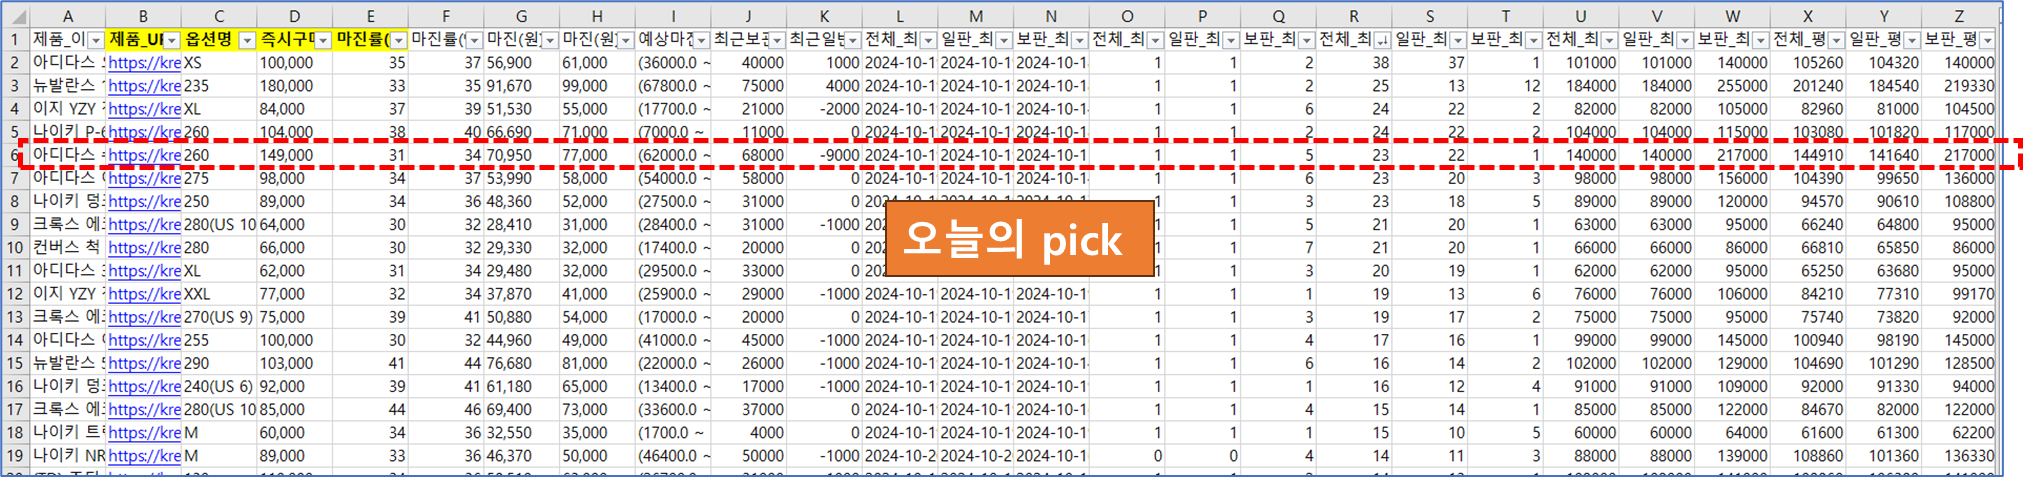Viewport: 2023px width, 477px height.
Task: Click price cell 180,000
Action: (294, 86)
